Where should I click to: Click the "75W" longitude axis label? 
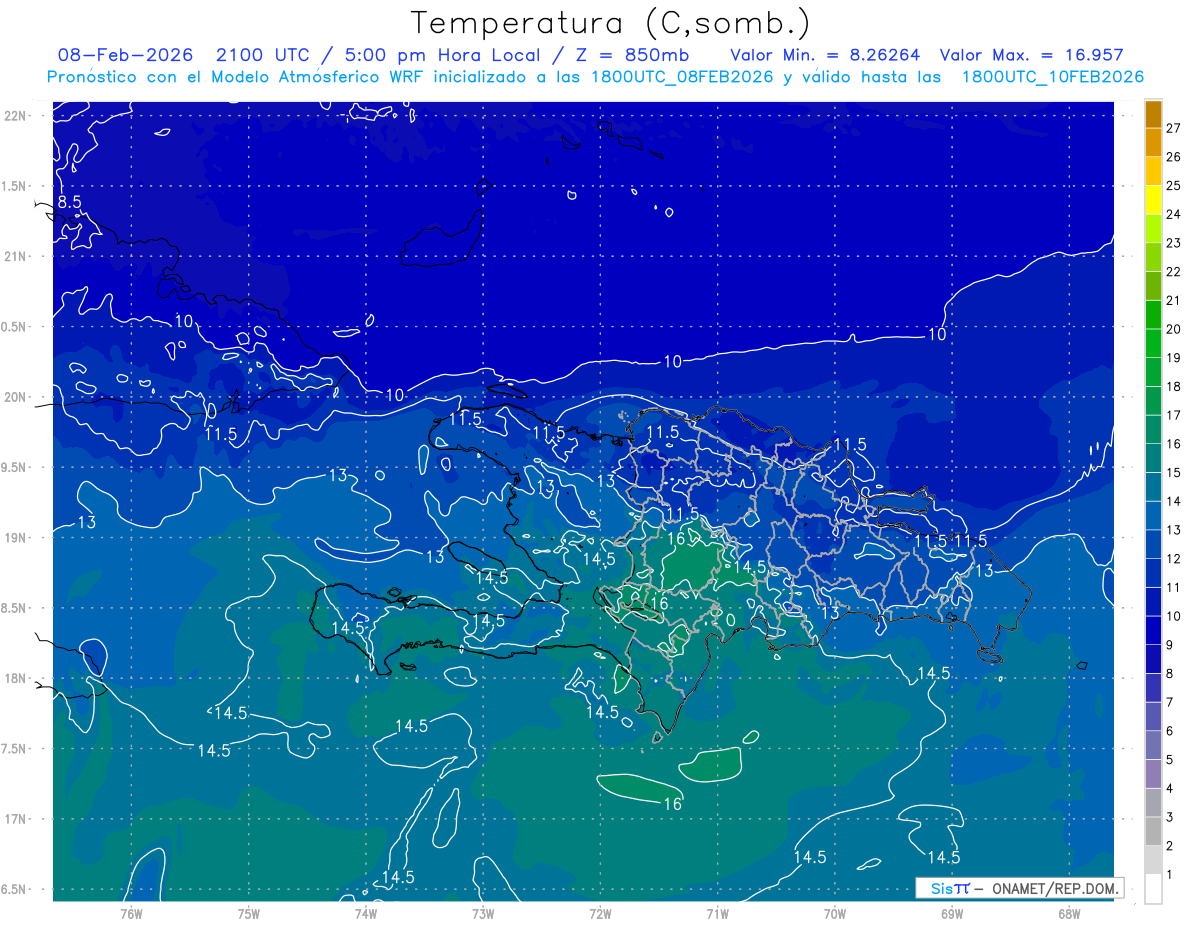[248, 914]
